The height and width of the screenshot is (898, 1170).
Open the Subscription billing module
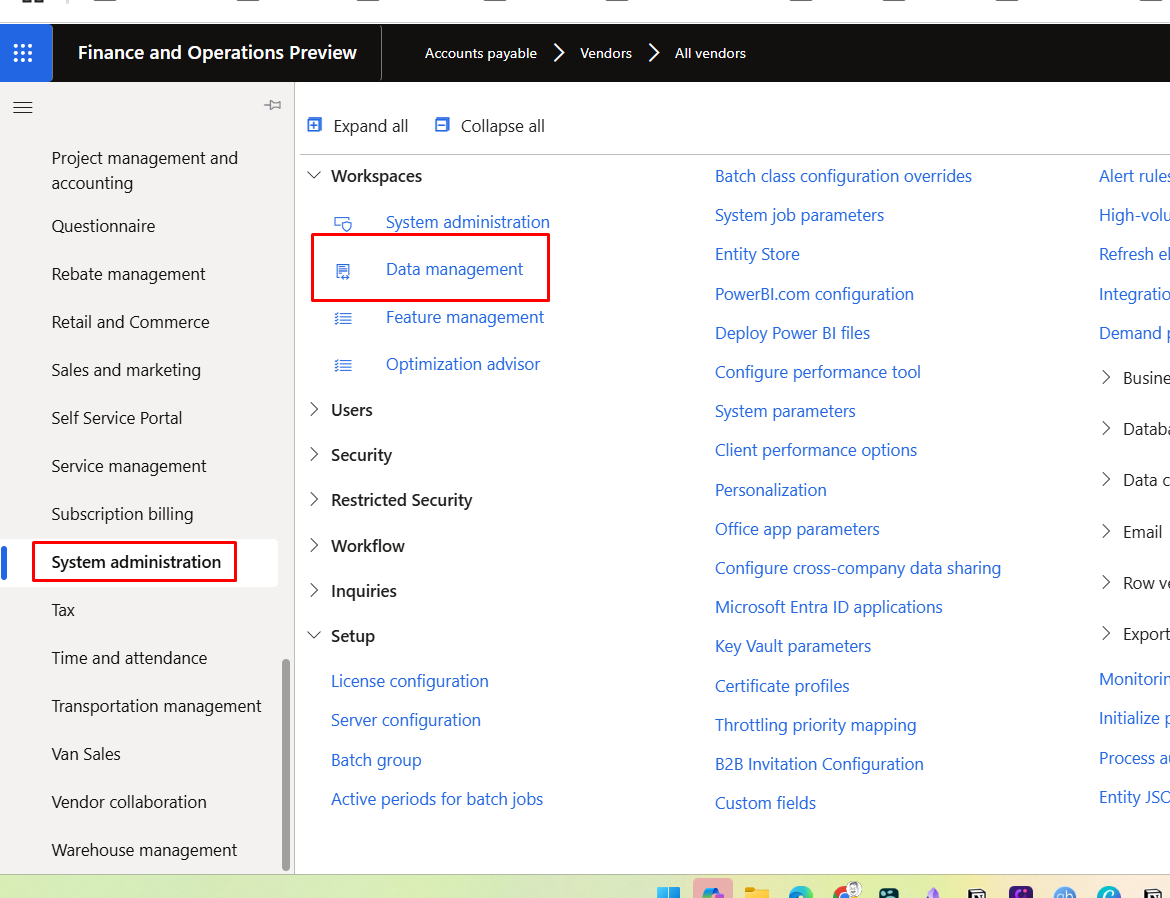pyautogui.click(x=122, y=514)
